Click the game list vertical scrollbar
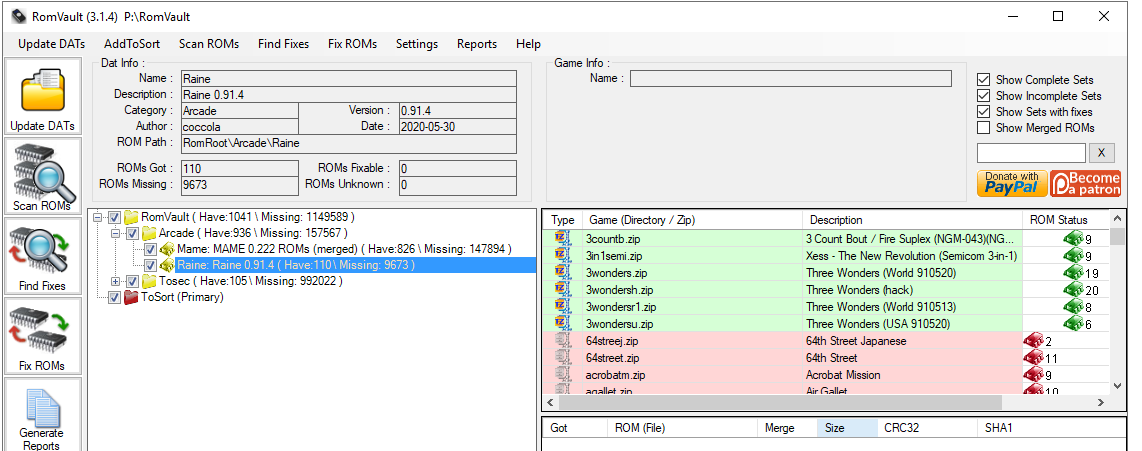Screen dimensions: 1142x451 (x=1118, y=310)
